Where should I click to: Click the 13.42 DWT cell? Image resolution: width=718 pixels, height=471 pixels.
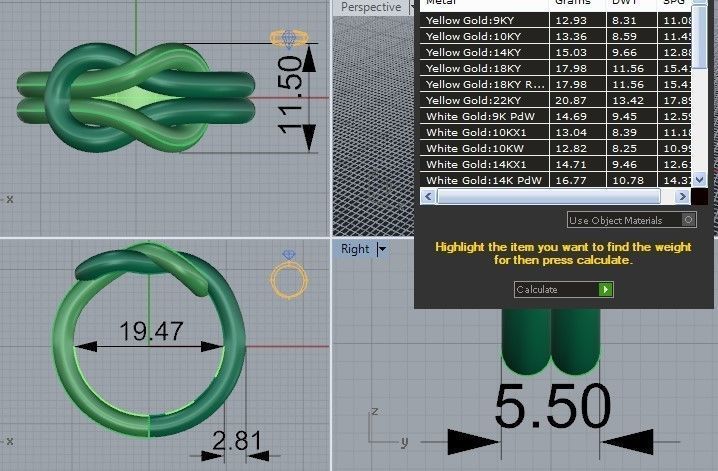pos(632,100)
